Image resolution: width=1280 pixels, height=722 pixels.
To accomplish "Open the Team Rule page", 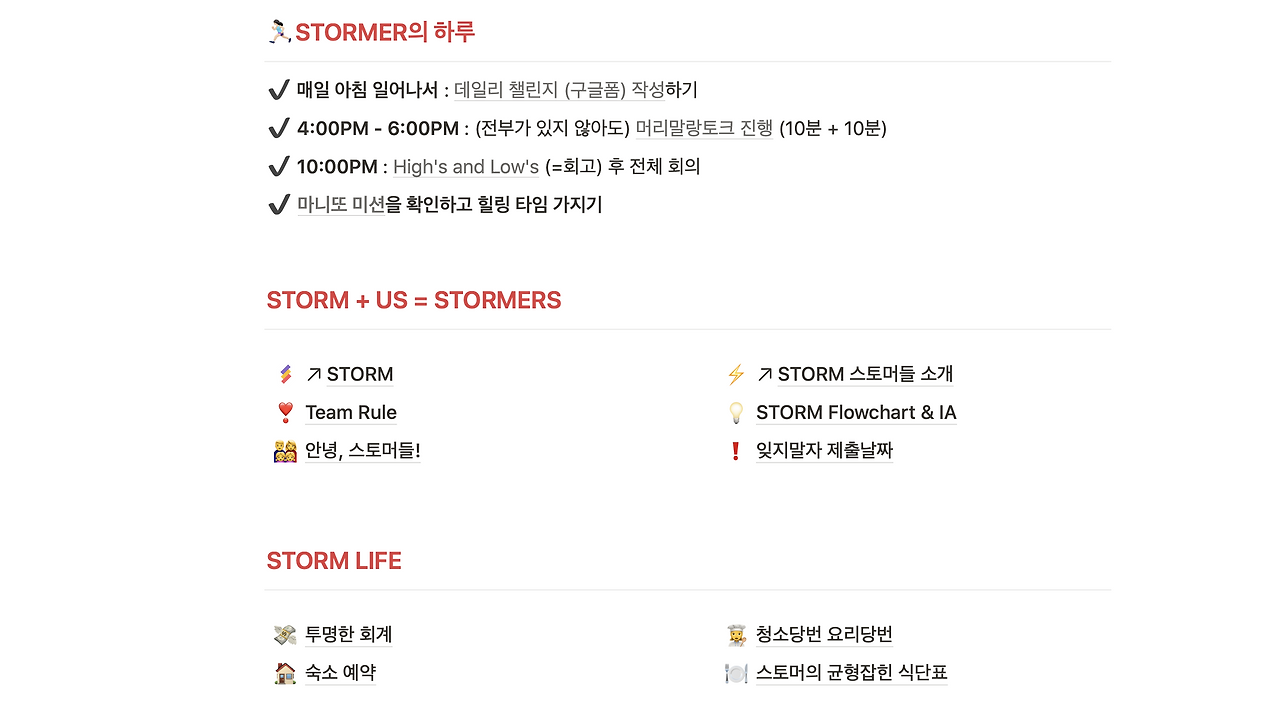I will [351, 413].
